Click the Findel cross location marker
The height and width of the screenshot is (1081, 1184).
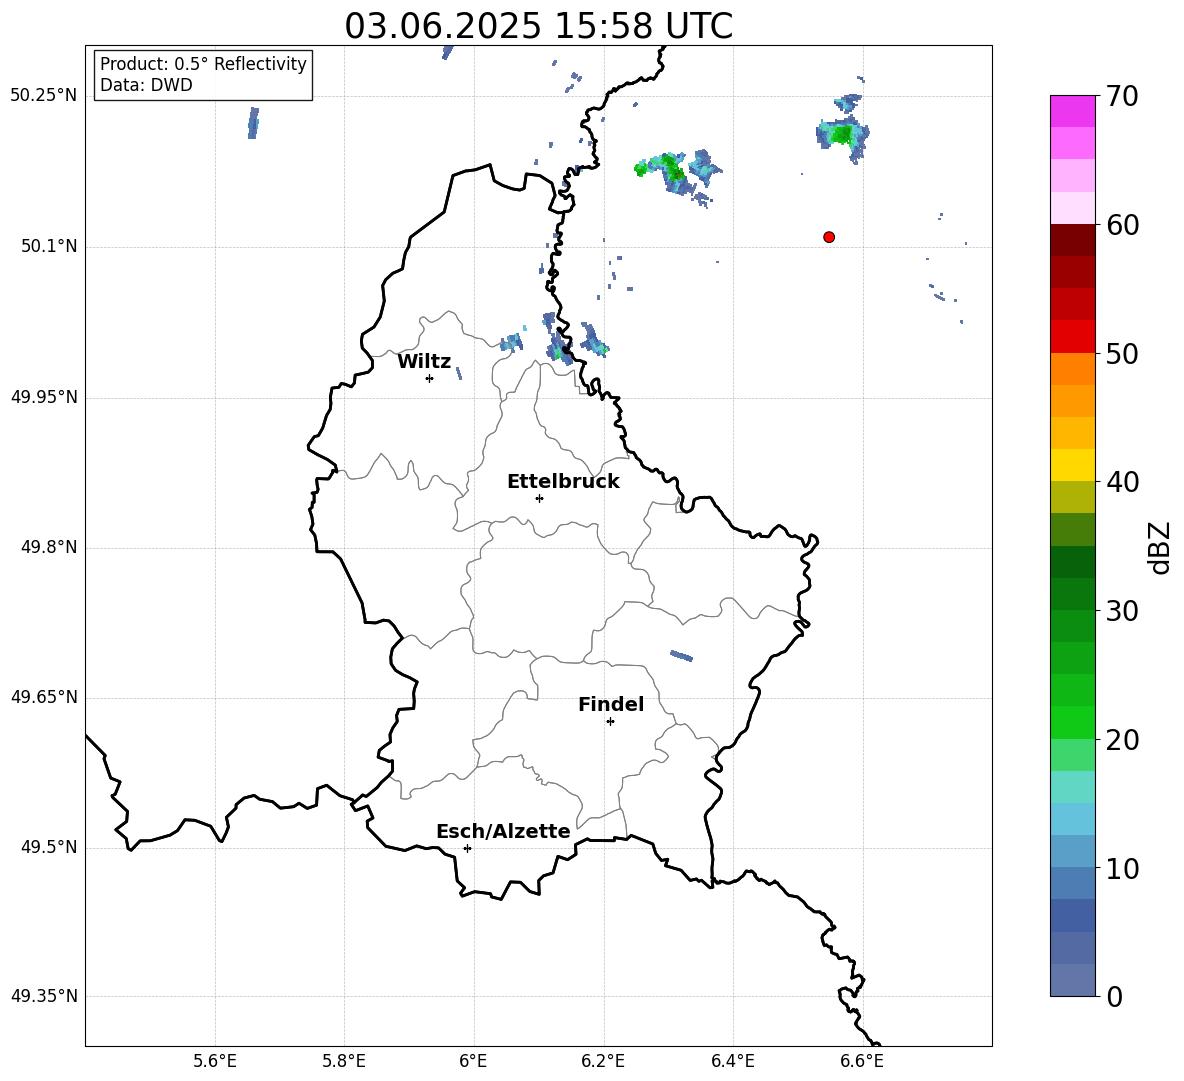610,722
